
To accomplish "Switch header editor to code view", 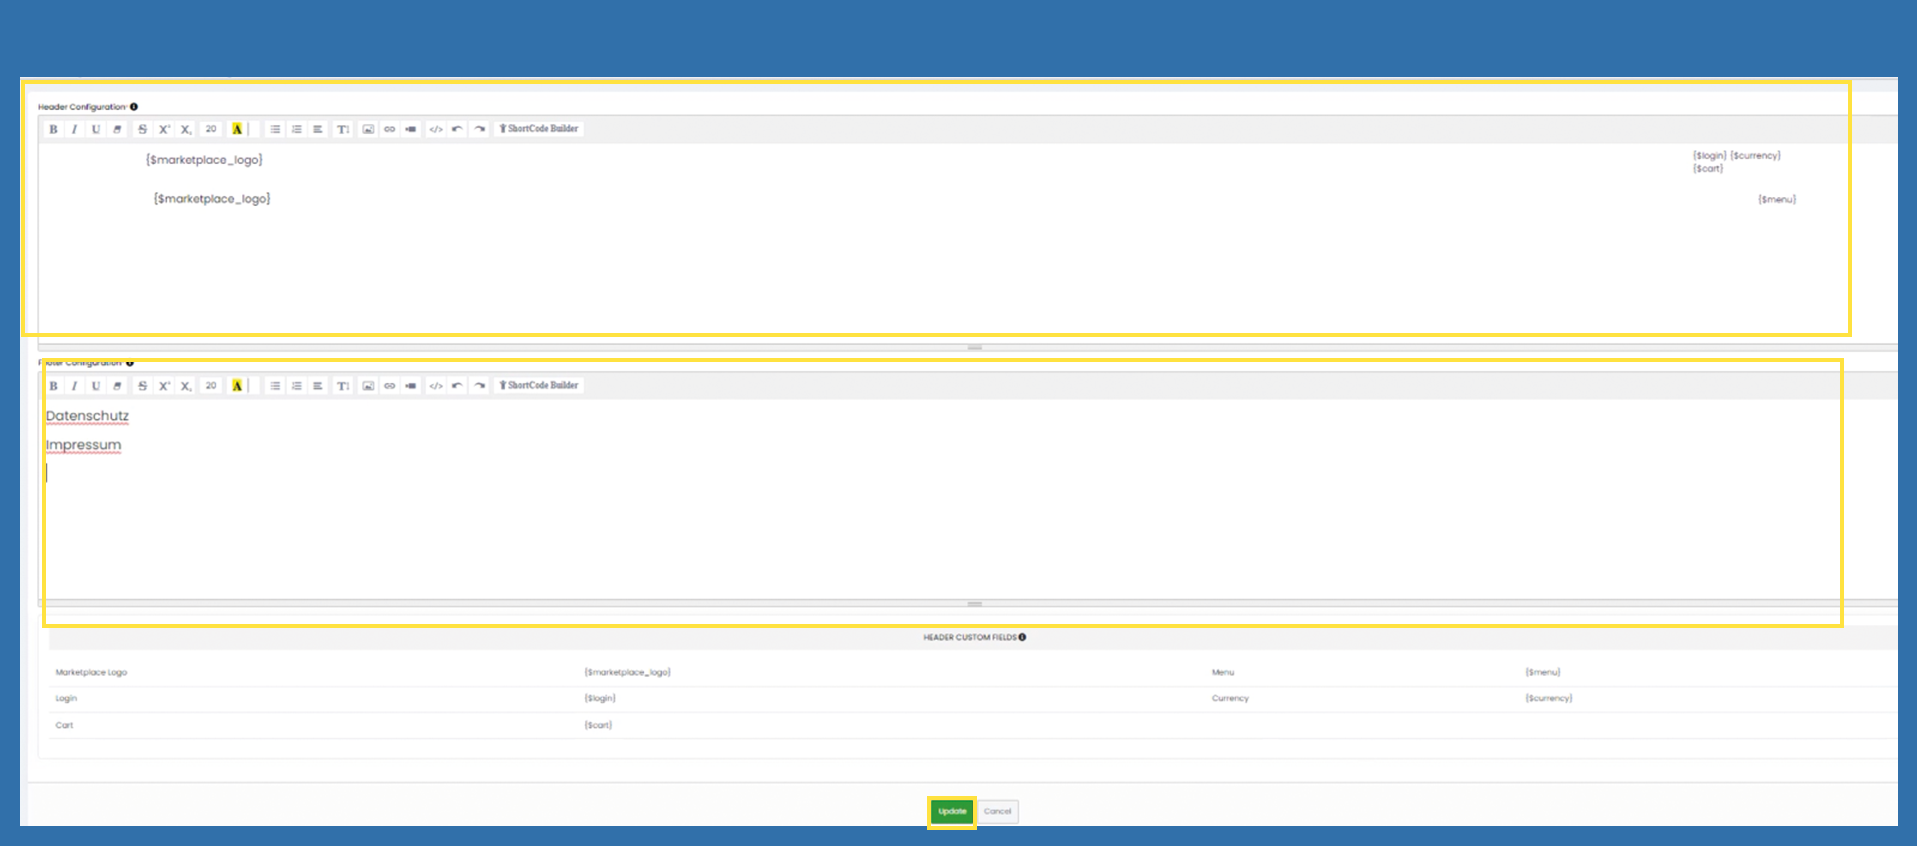I will pyautogui.click(x=436, y=129).
